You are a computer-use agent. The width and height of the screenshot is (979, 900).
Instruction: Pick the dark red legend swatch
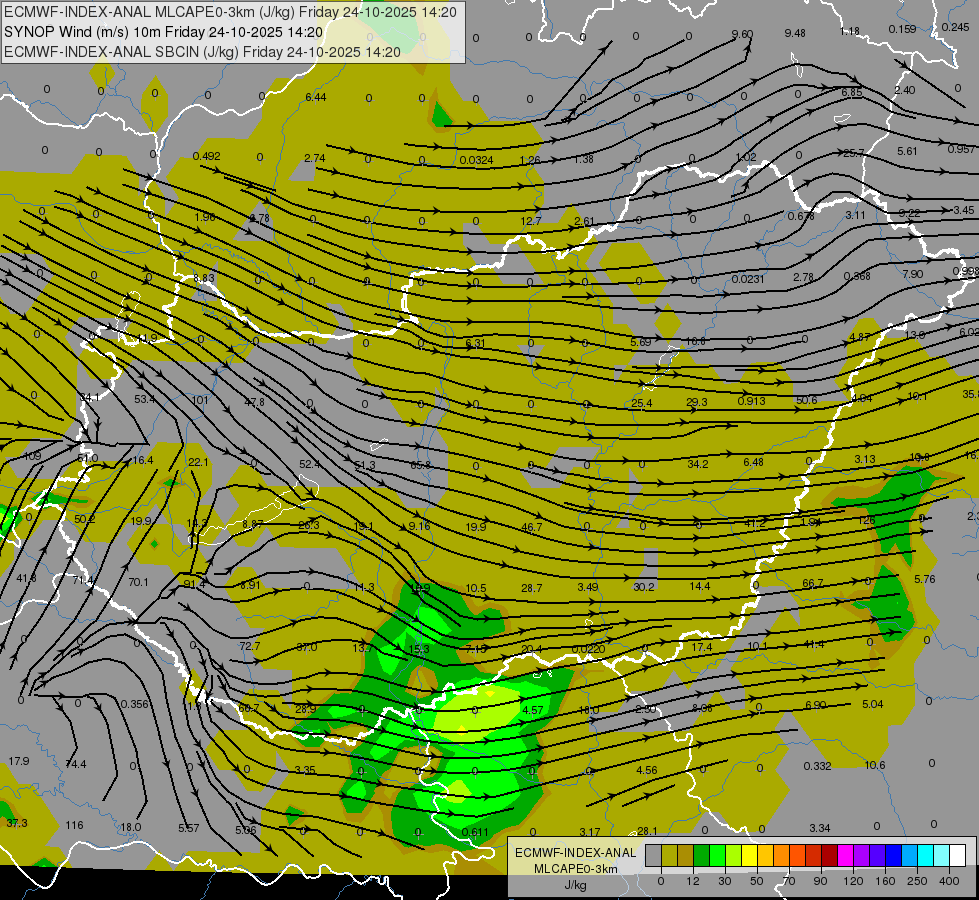(x=829, y=855)
